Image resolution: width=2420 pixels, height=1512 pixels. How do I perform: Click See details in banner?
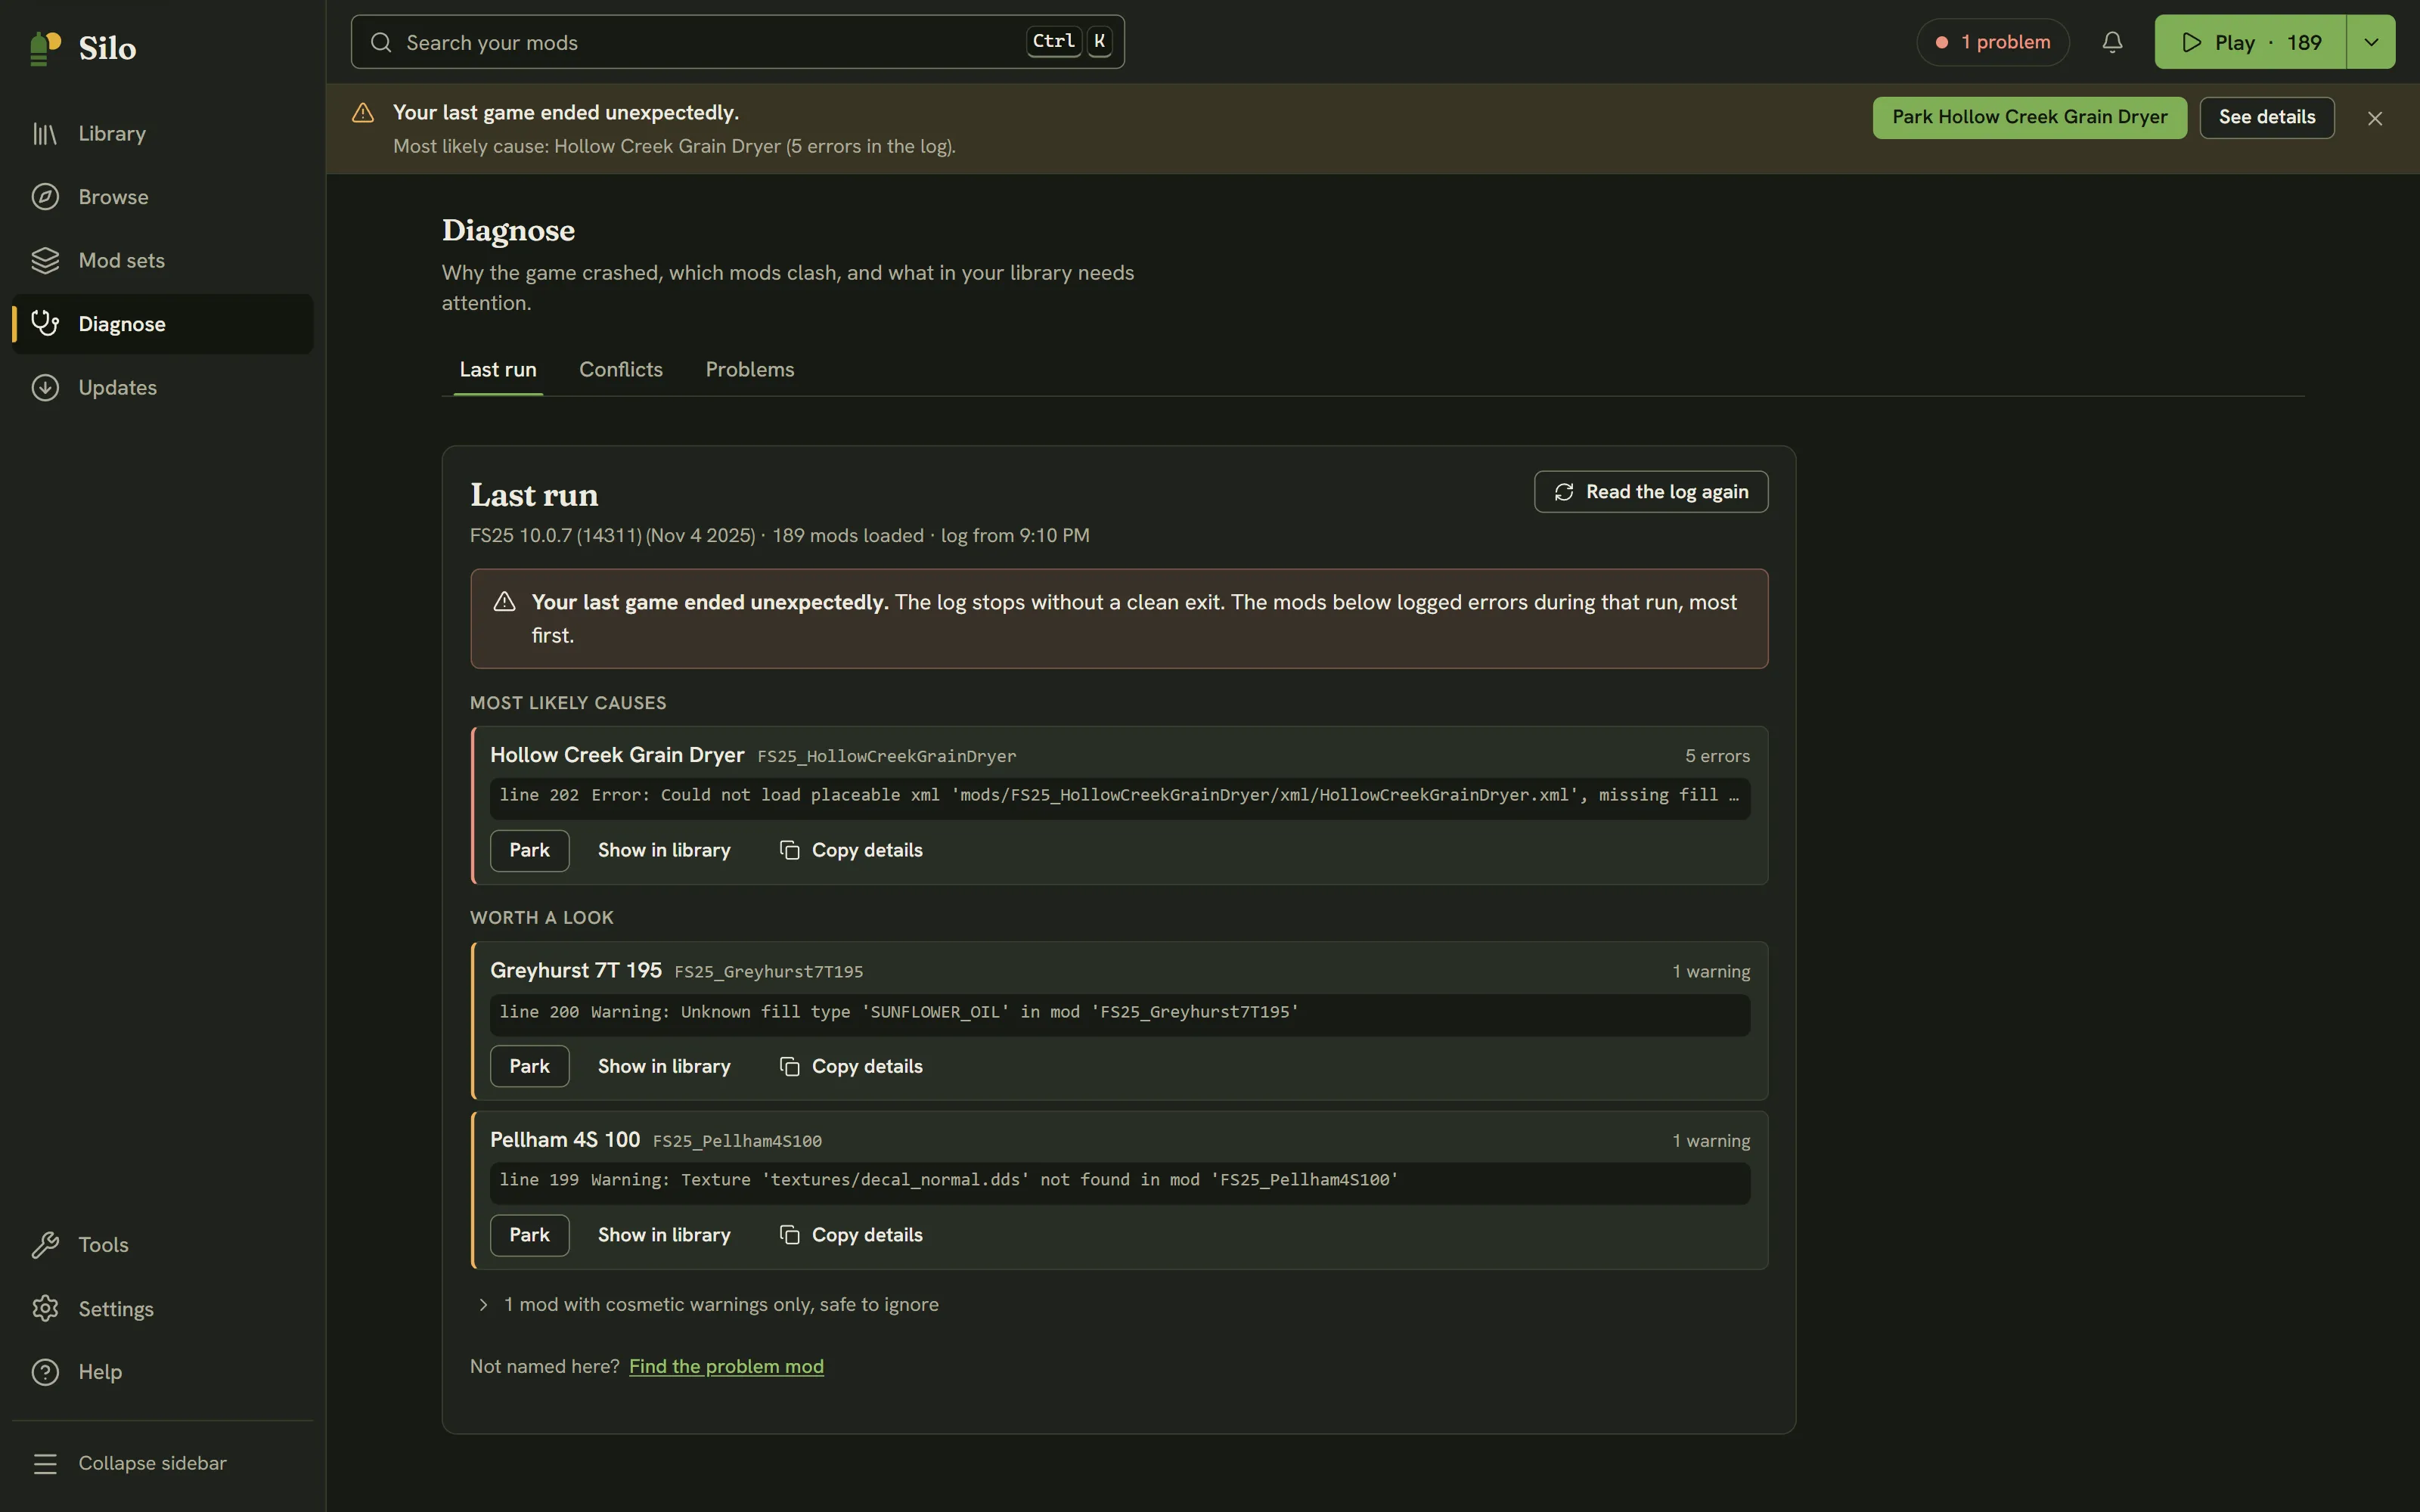coord(2267,117)
